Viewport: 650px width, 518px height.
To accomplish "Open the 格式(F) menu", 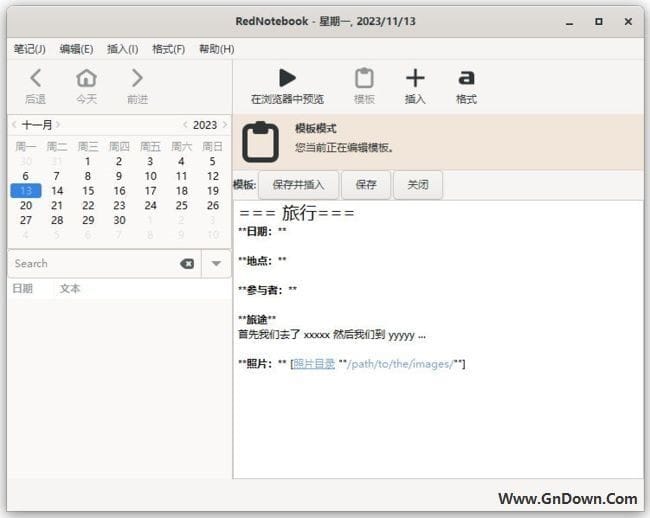I will pos(168,49).
